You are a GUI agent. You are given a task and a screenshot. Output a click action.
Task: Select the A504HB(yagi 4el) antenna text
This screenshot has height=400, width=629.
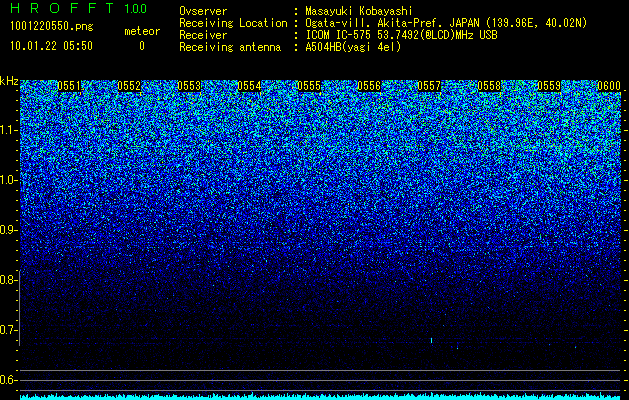(x=353, y=47)
